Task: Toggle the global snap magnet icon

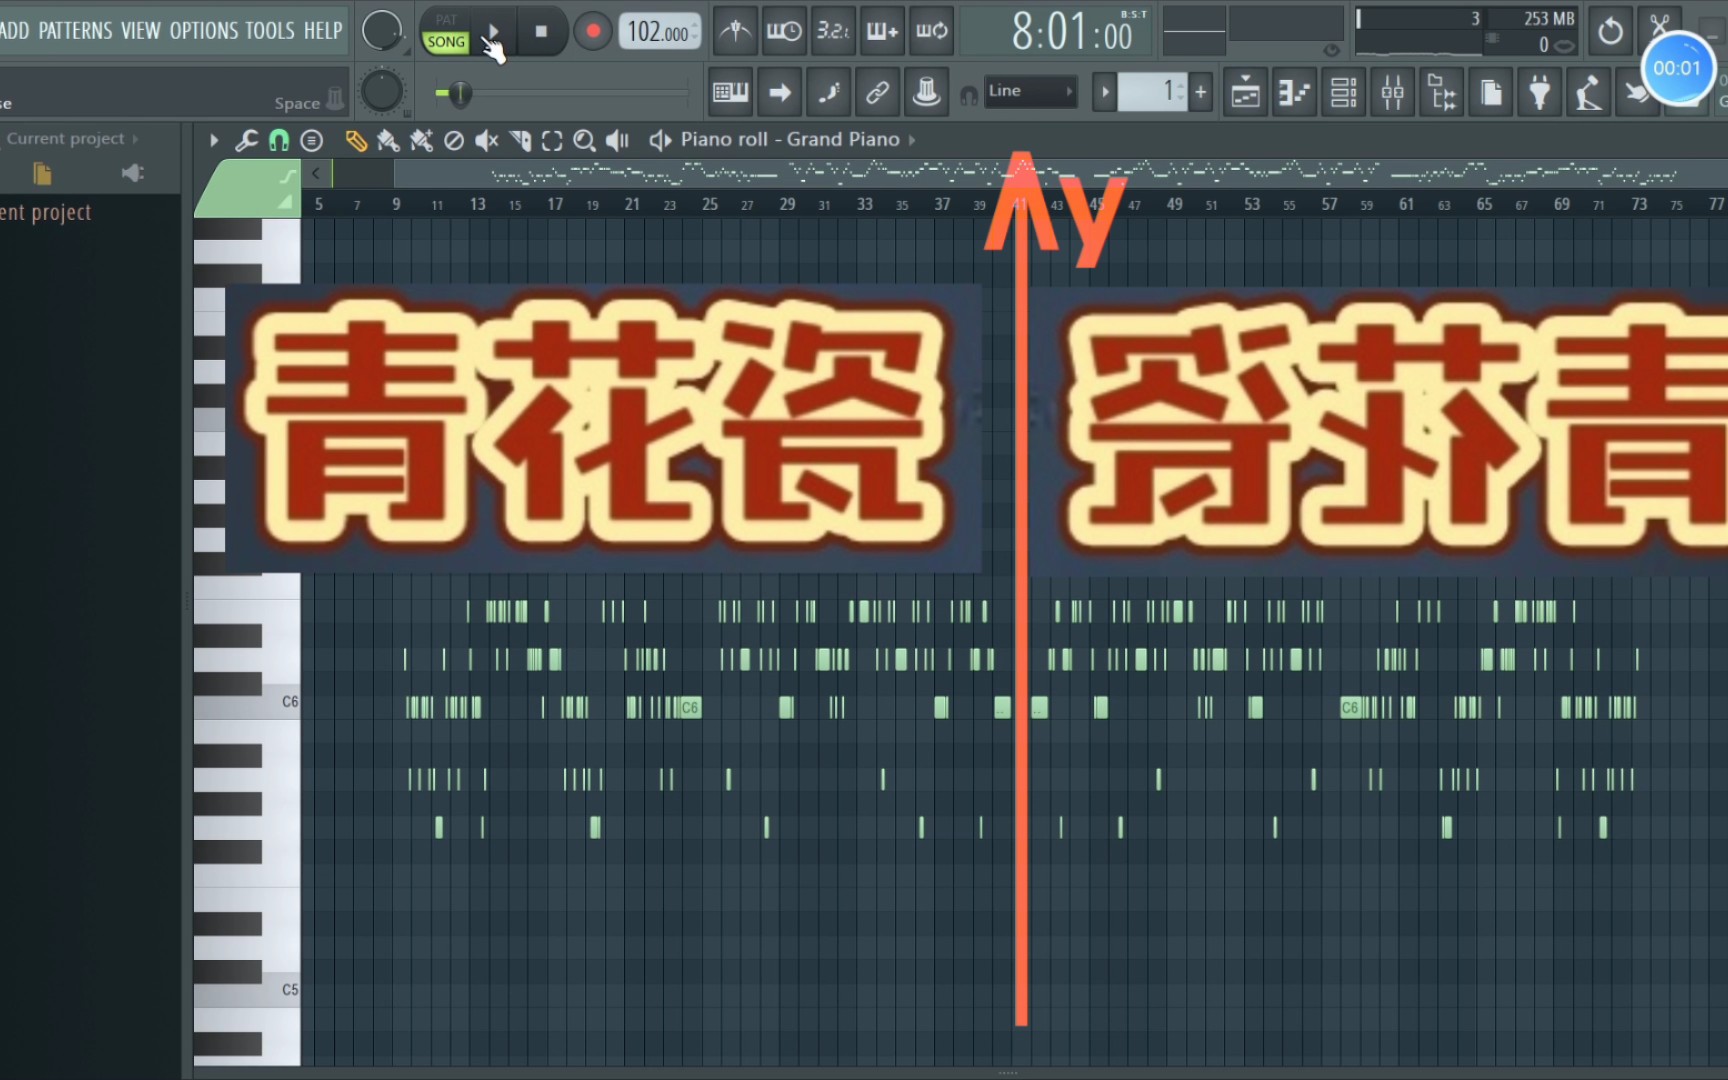Action: (968, 95)
